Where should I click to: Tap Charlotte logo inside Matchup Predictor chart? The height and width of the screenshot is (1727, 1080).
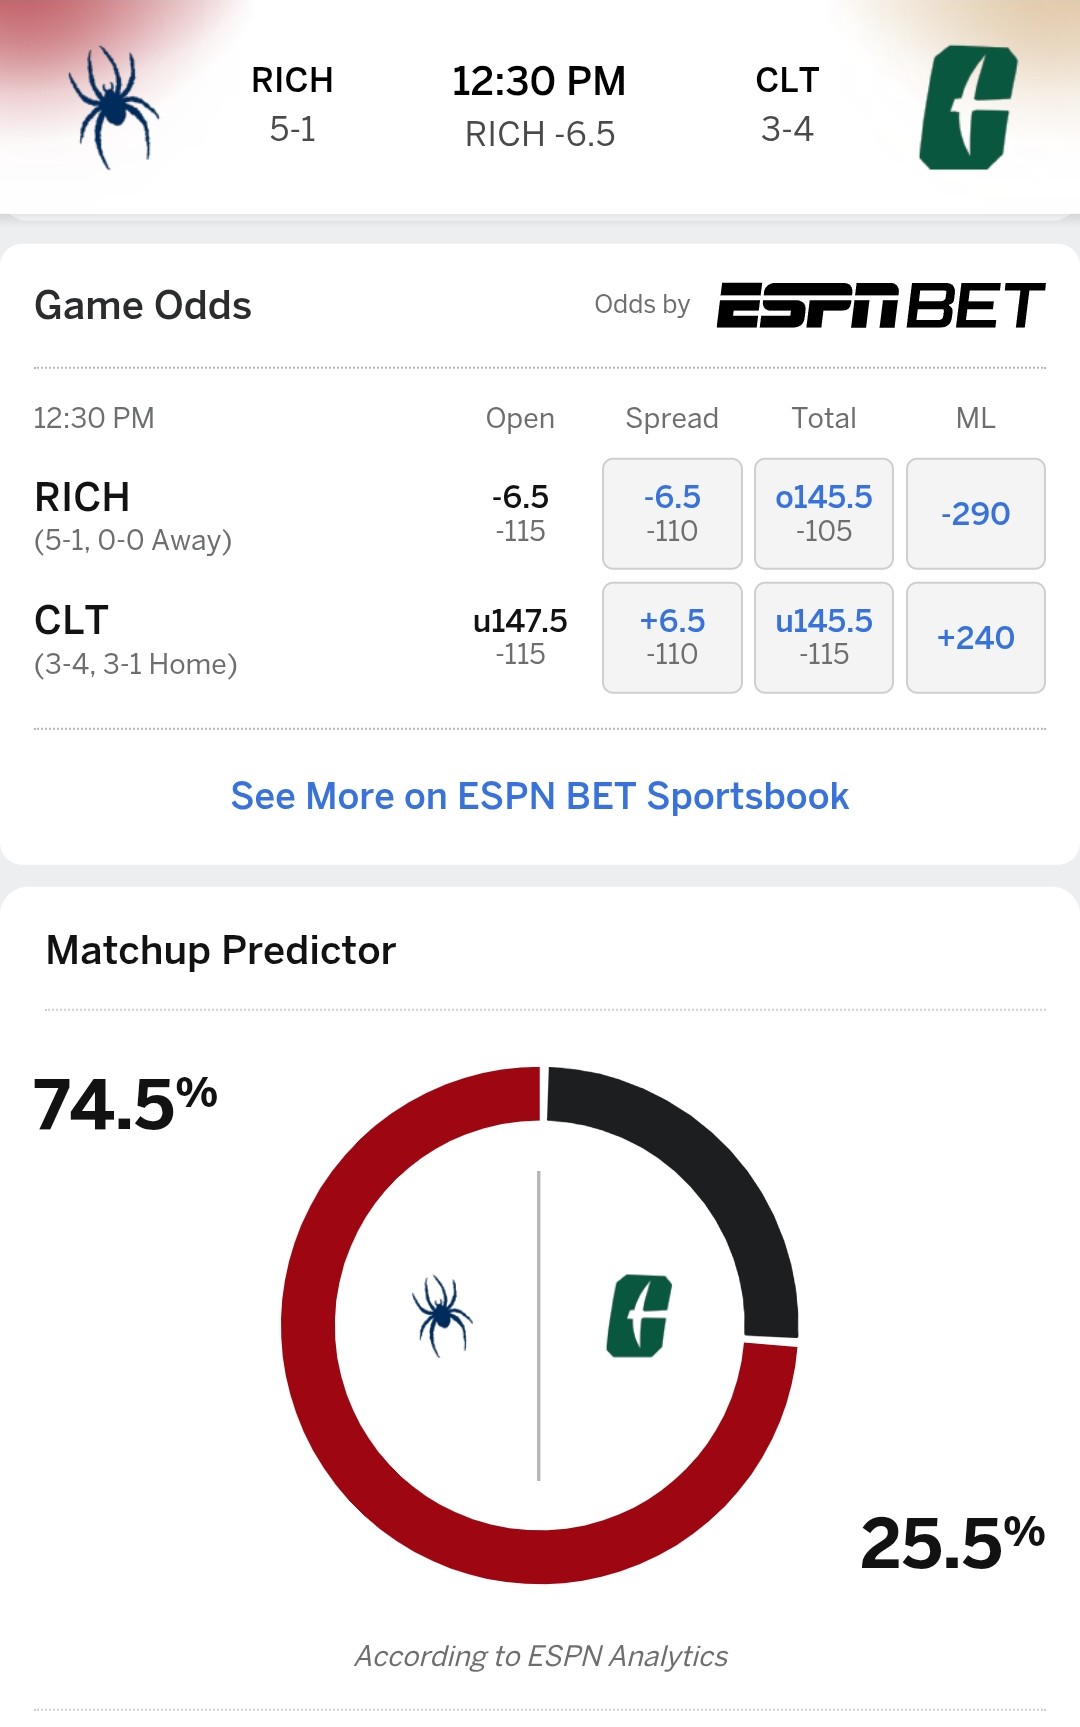639,1316
